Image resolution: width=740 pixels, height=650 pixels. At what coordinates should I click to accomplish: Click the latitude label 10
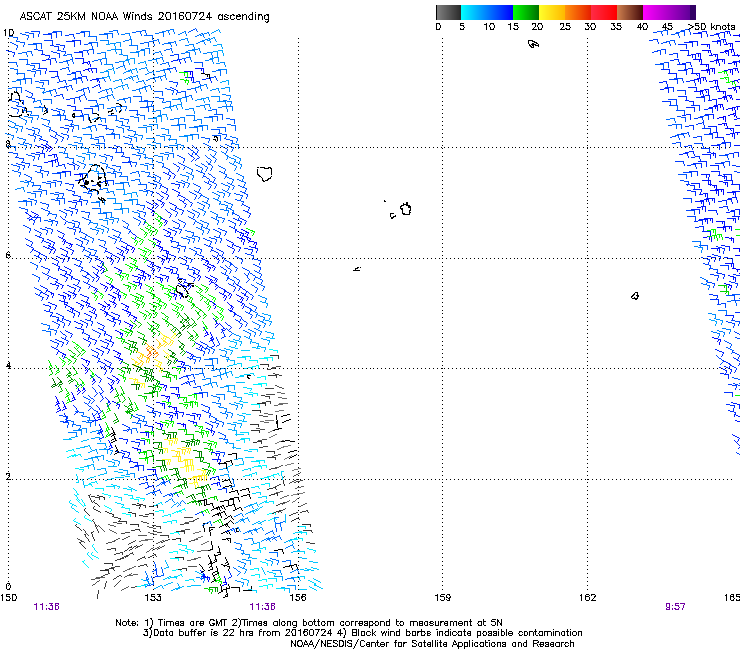8,33
